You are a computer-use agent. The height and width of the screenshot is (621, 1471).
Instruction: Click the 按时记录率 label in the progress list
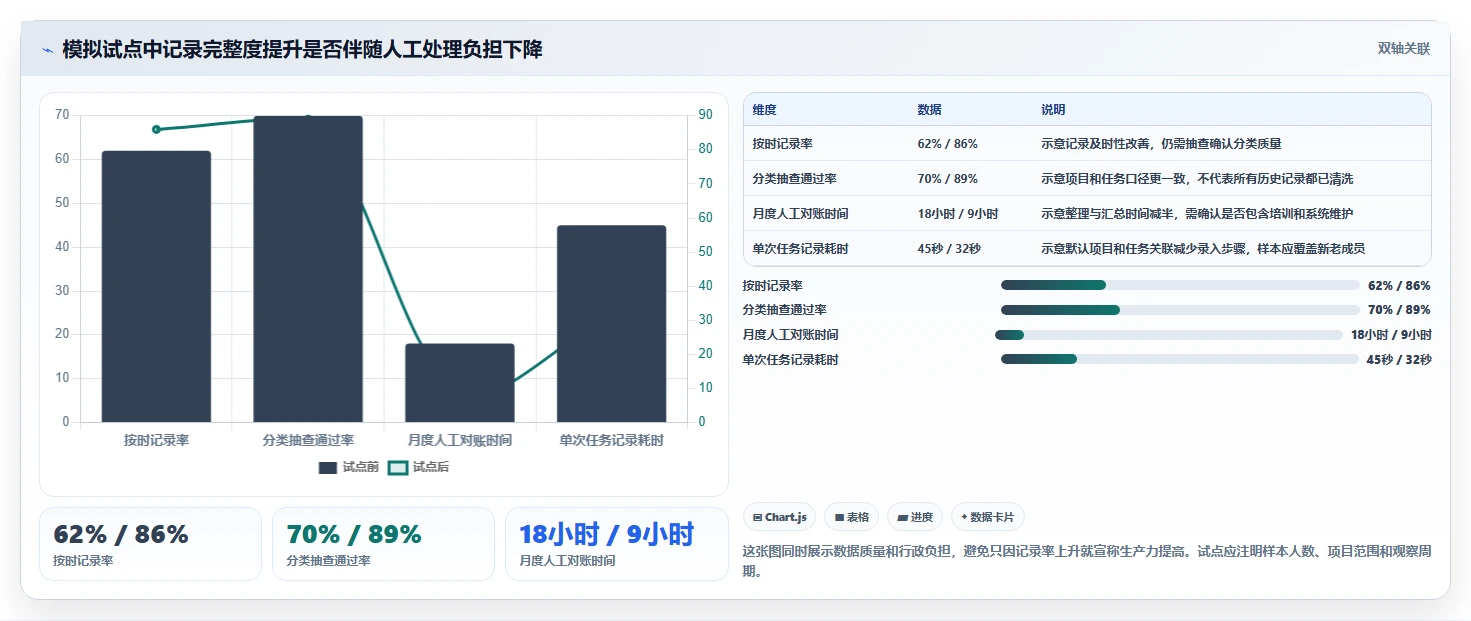(773, 286)
